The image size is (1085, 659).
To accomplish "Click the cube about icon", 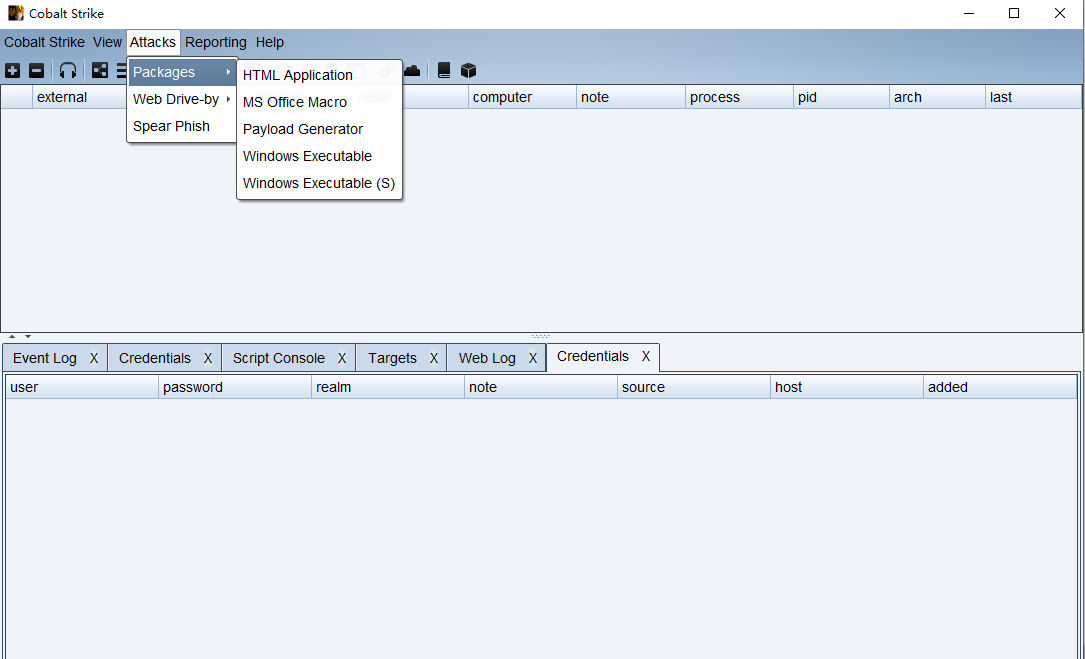I will [x=468, y=71].
